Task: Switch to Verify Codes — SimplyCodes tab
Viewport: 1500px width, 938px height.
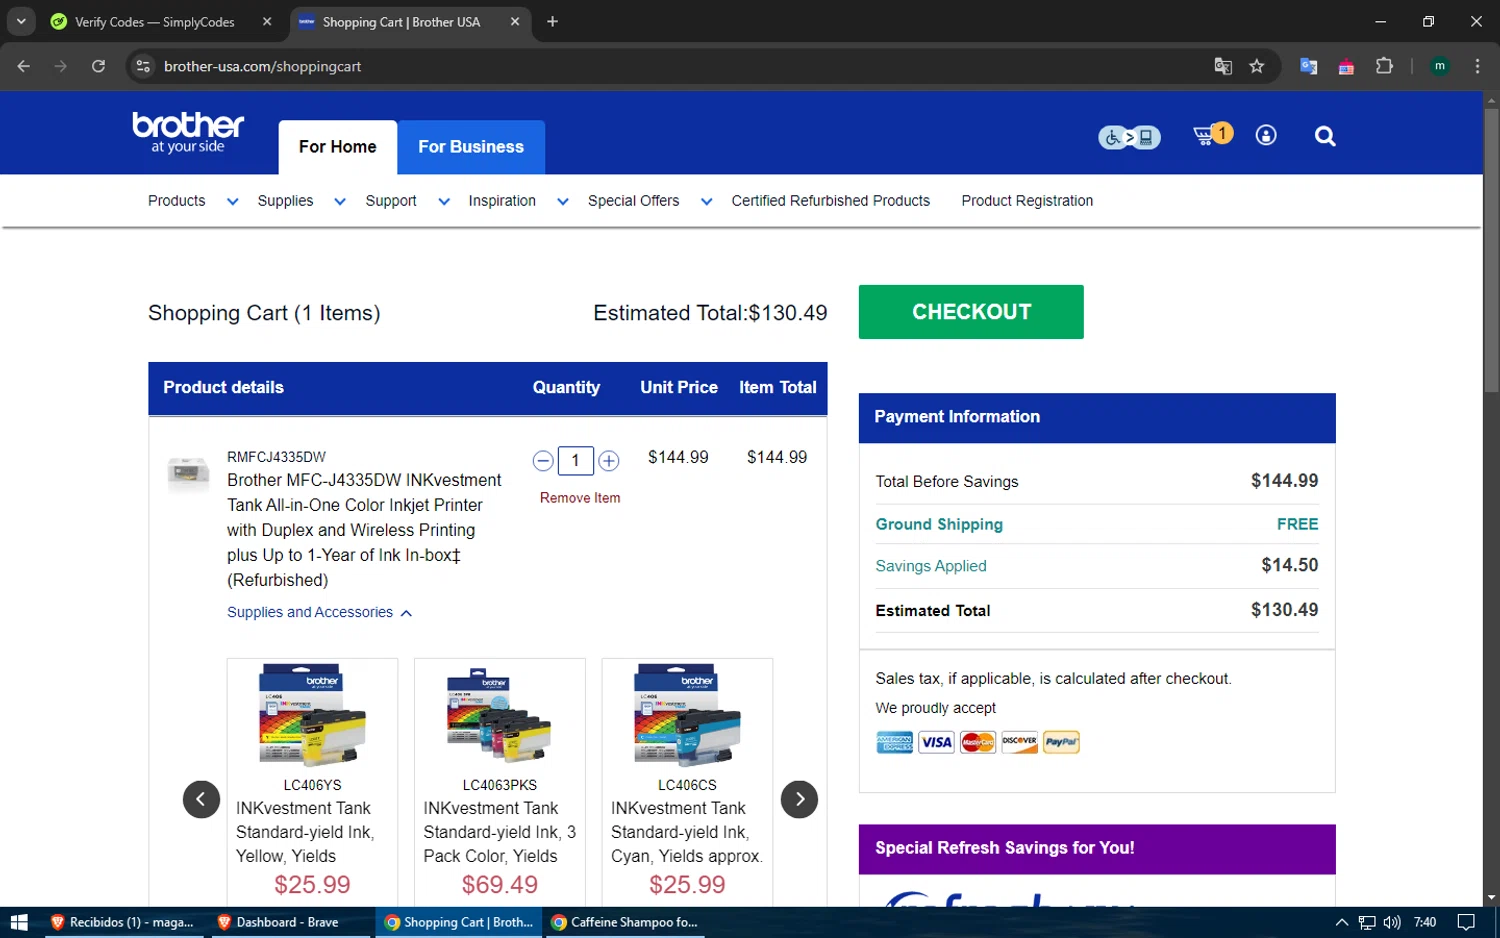Action: click(155, 22)
